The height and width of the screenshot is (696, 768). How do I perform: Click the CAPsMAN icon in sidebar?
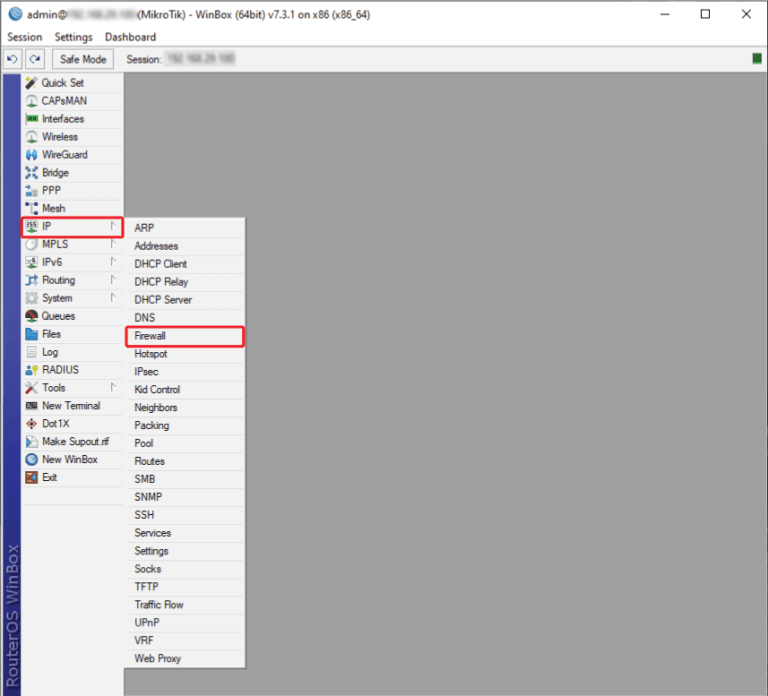pyautogui.click(x=31, y=101)
